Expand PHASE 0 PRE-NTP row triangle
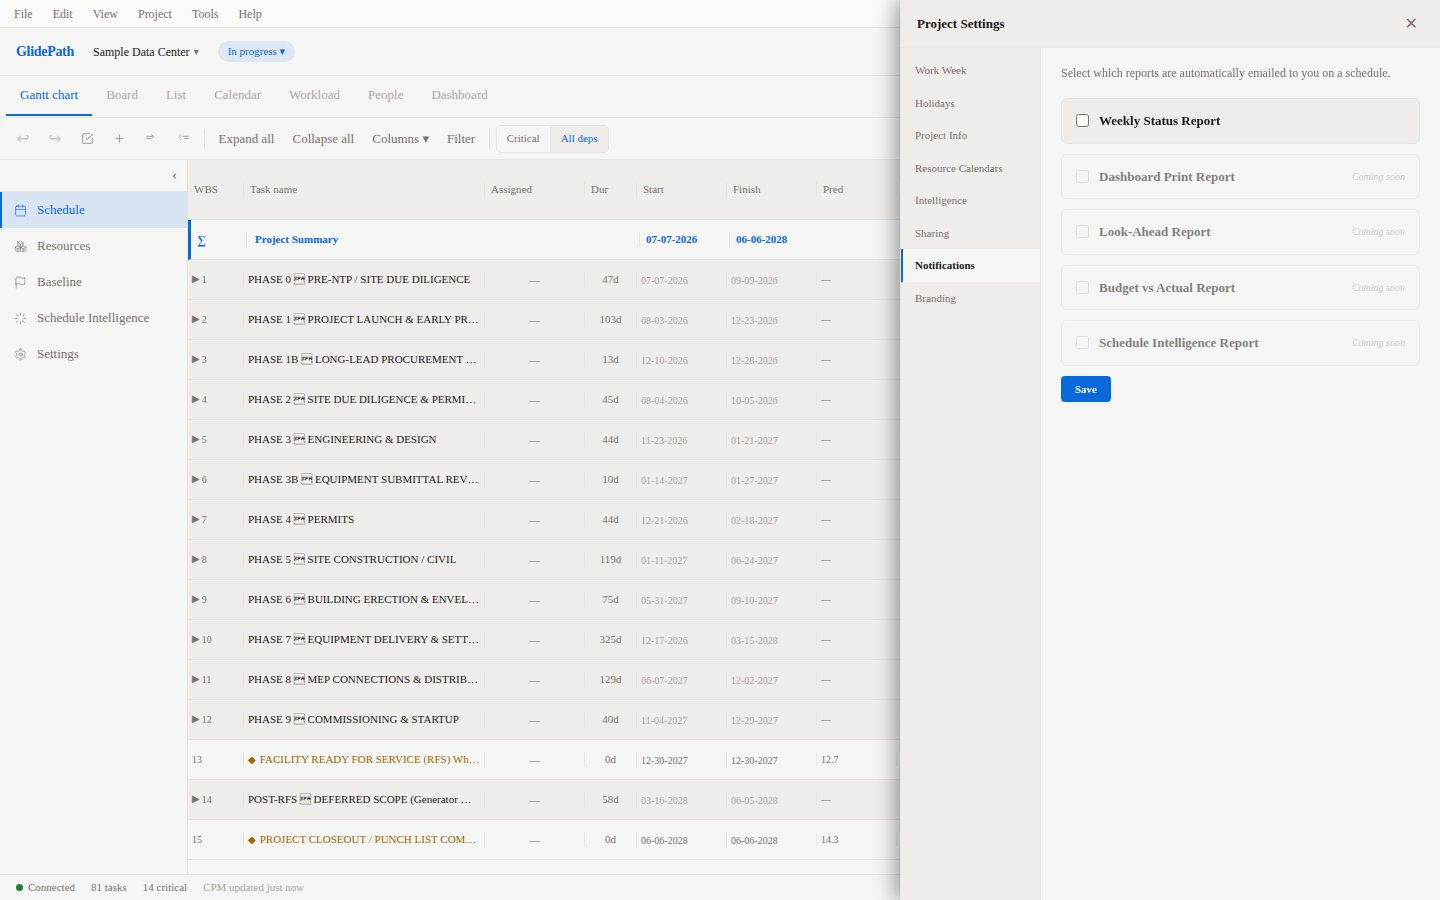Screen dimensions: 1440x900 tap(196, 279)
